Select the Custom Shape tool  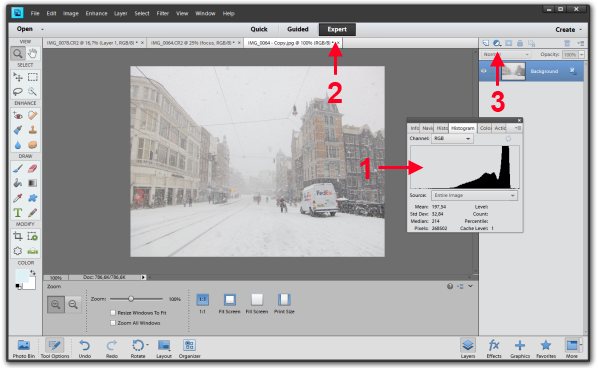(33, 198)
